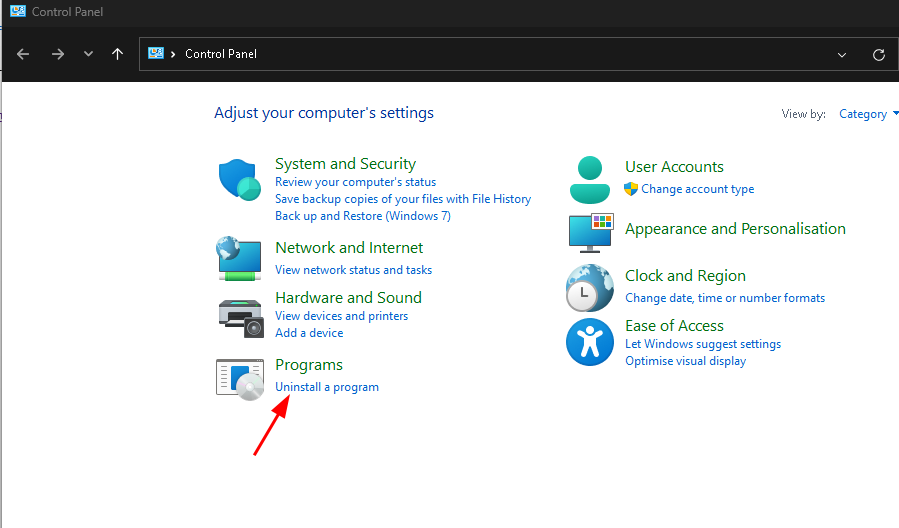Open Hardware and Sound heading

349,298
